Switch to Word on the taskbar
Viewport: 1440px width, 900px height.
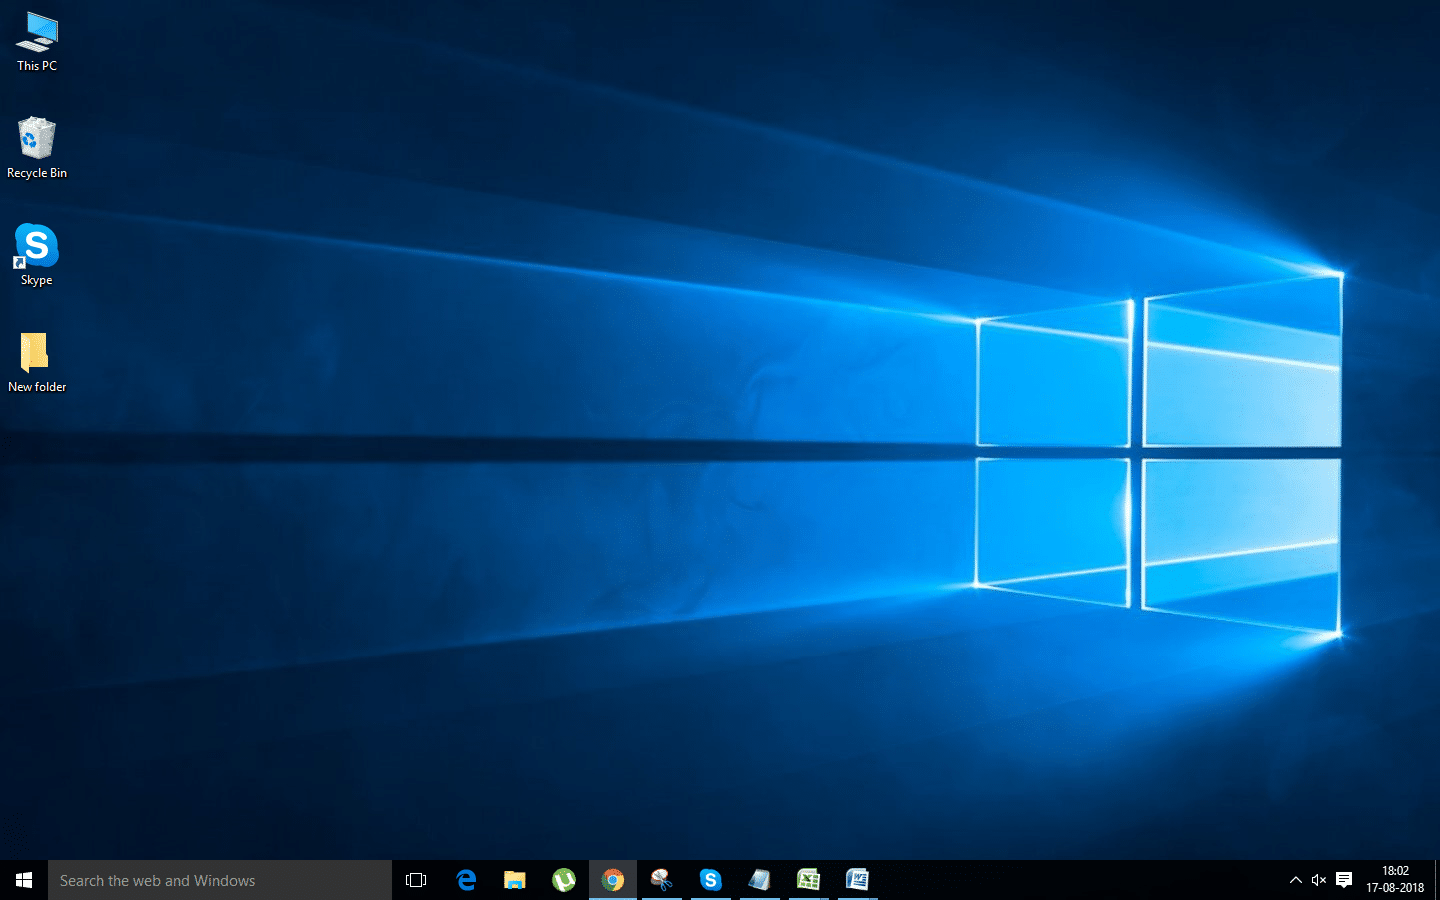pos(858,880)
